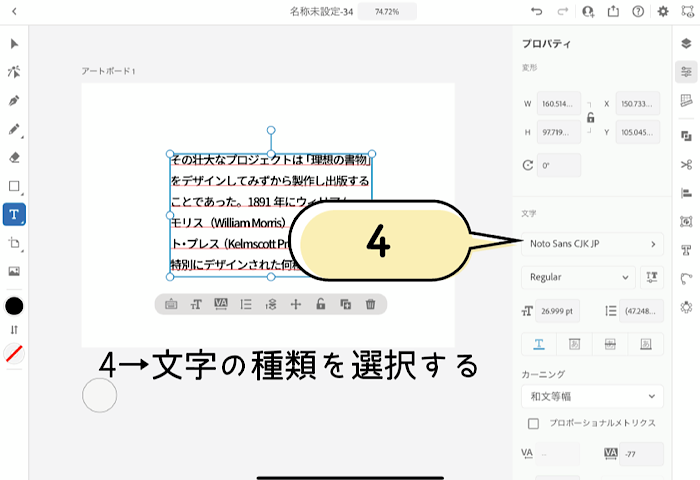Open the scissors cut panel icon
Image resolution: width=700 pixels, height=480 pixels.
[687, 164]
